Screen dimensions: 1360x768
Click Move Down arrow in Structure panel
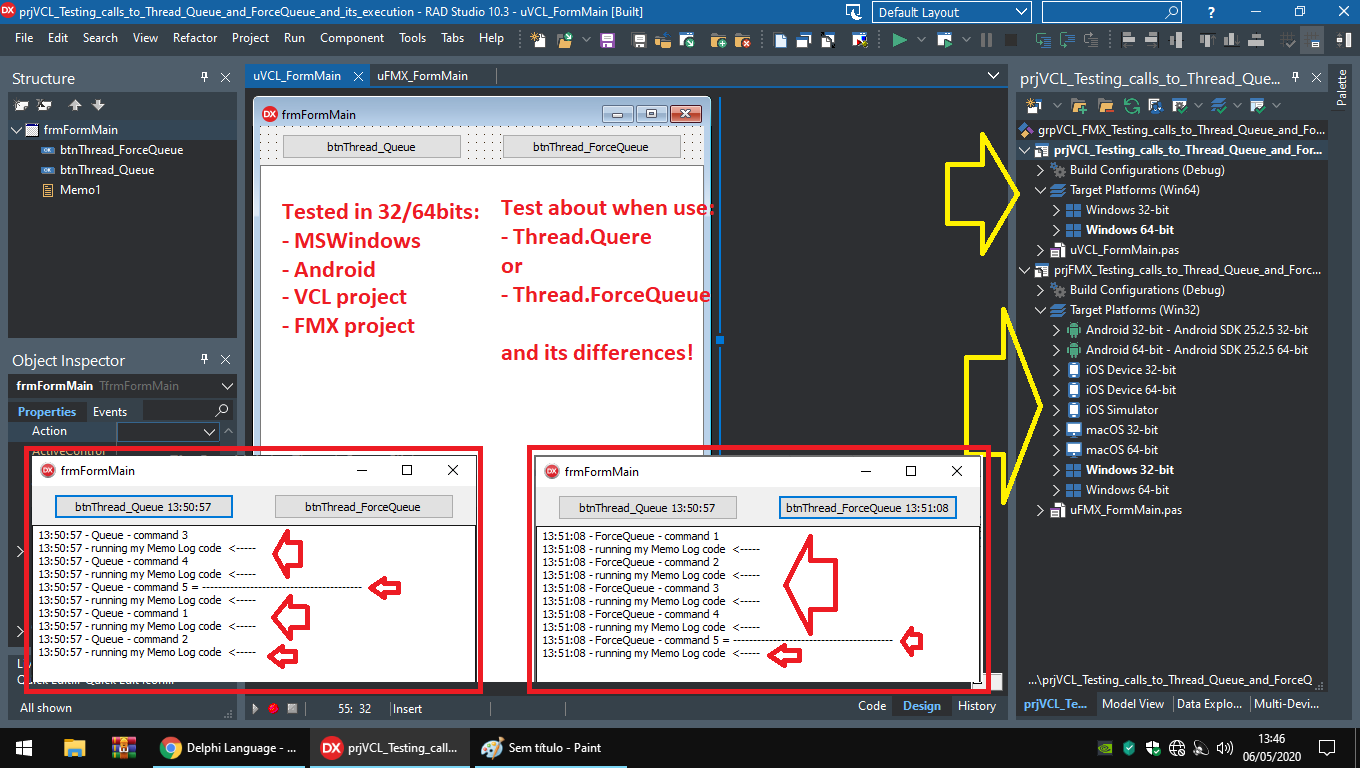pyautogui.click(x=98, y=105)
